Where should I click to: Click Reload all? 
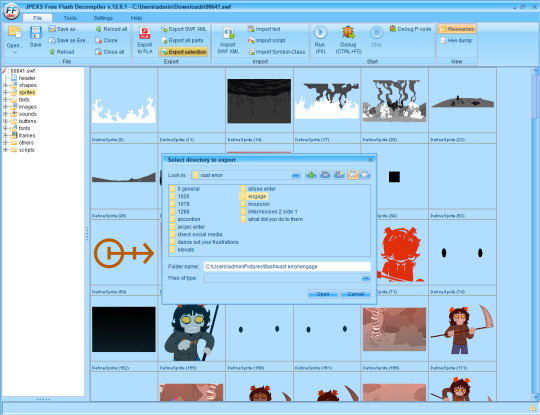click(x=111, y=29)
